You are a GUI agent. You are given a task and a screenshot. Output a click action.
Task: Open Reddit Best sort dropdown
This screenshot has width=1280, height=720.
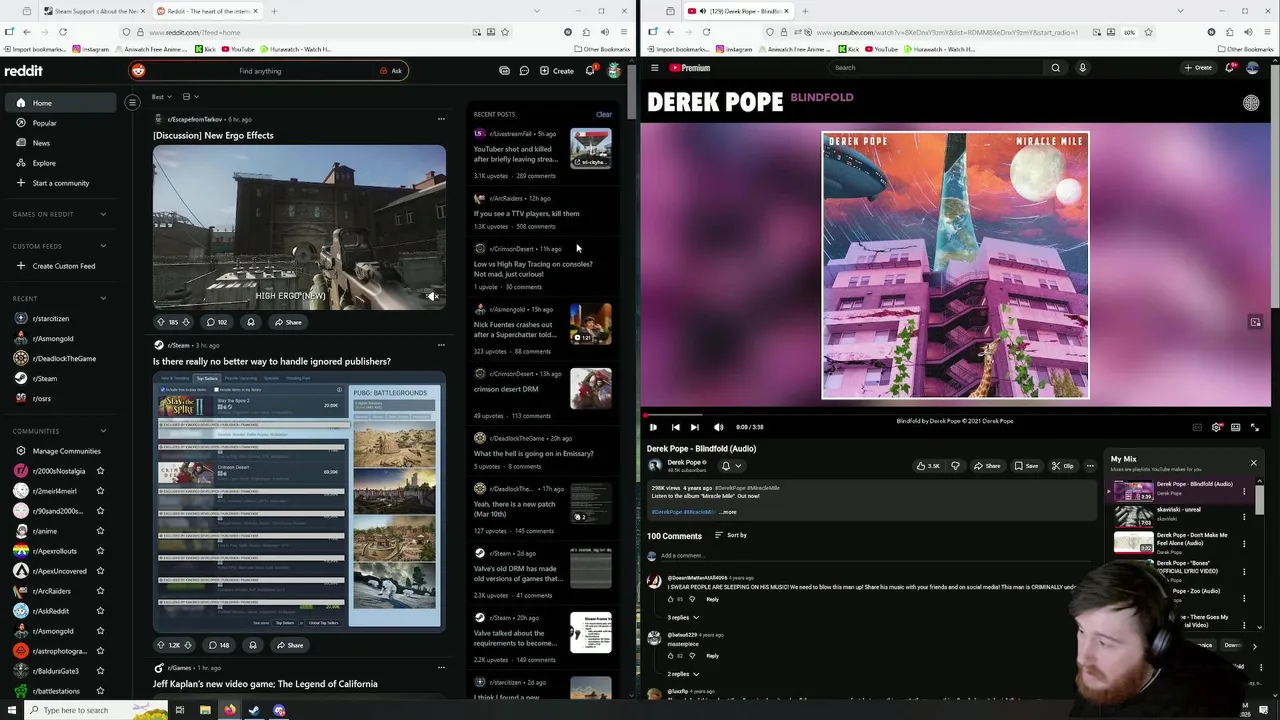pyautogui.click(x=162, y=97)
